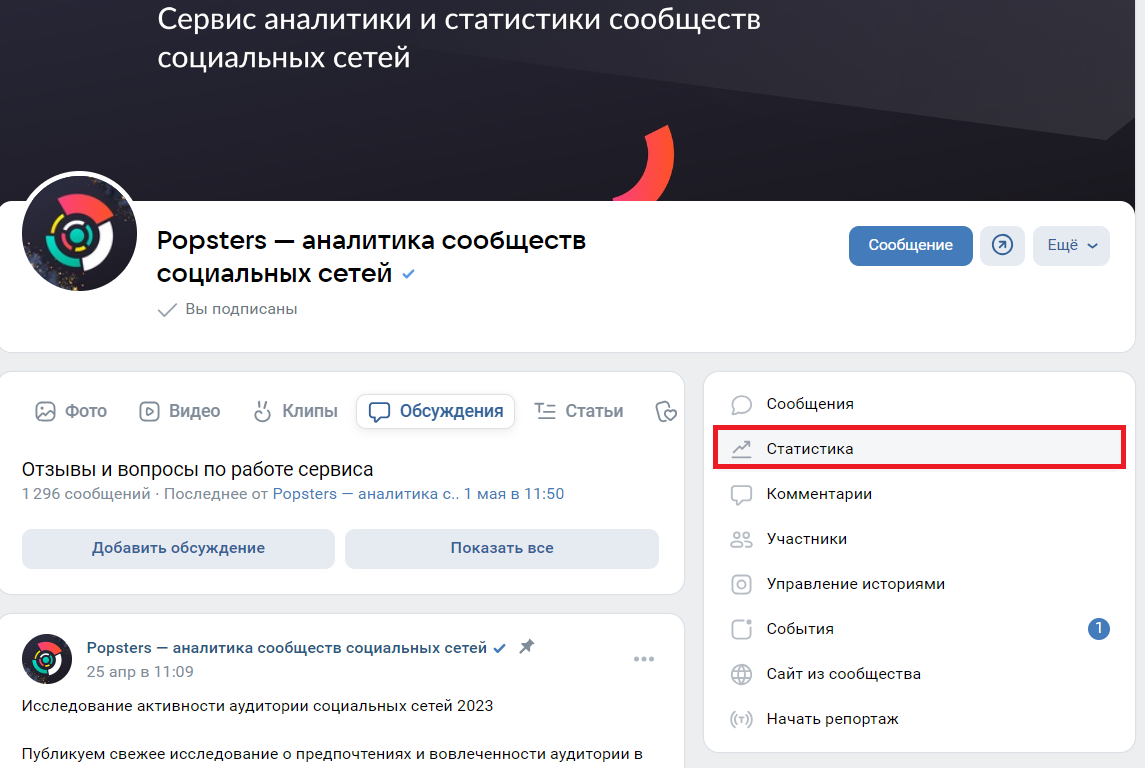The image size is (1145, 768).
Task: Click the pin icon on the post
Action: click(527, 647)
